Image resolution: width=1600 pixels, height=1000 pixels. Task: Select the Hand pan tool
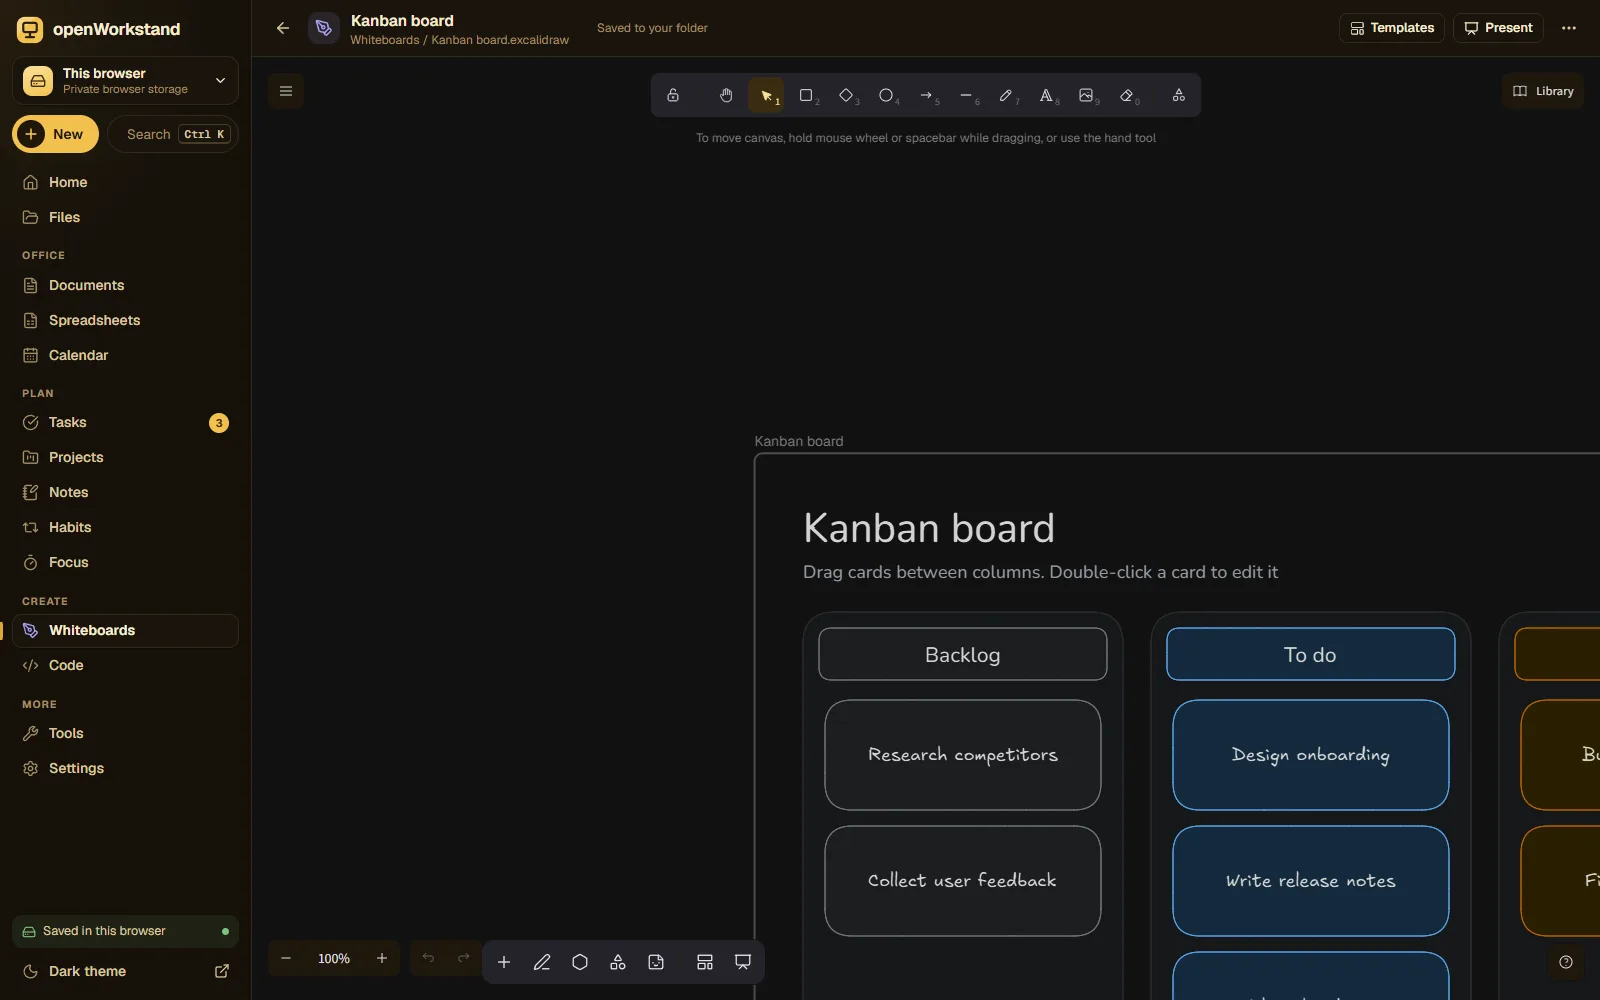(726, 95)
